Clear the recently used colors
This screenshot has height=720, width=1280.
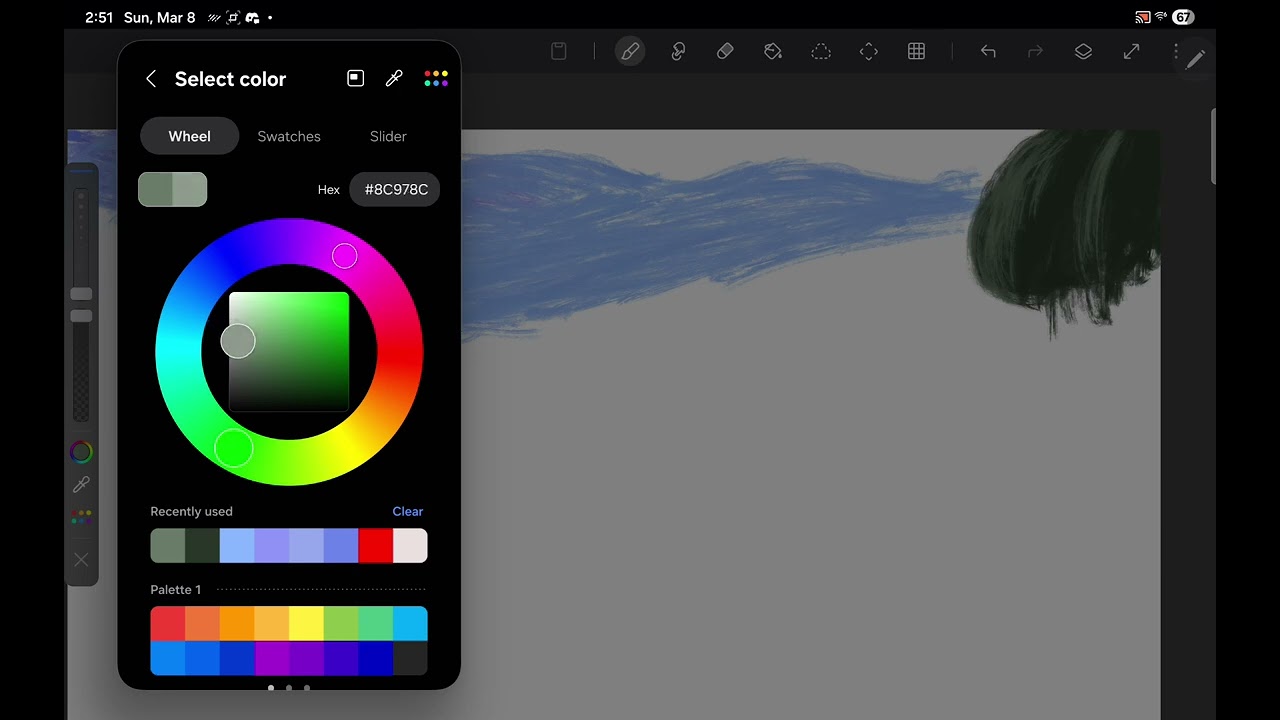[x=407, y=511]
